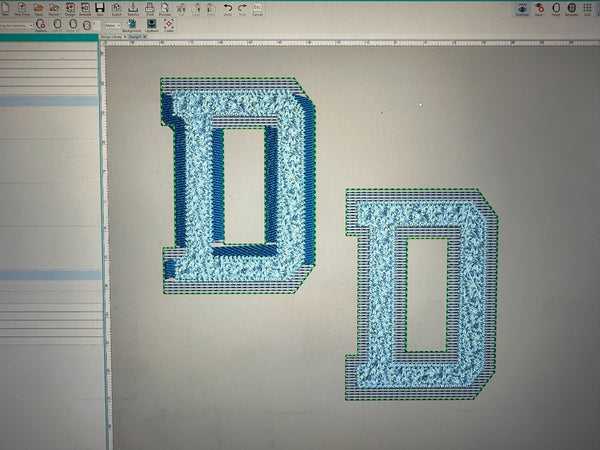Click the Background button
Image resolution: width=600 pixels, height=450 pixels.
point(132,26)
